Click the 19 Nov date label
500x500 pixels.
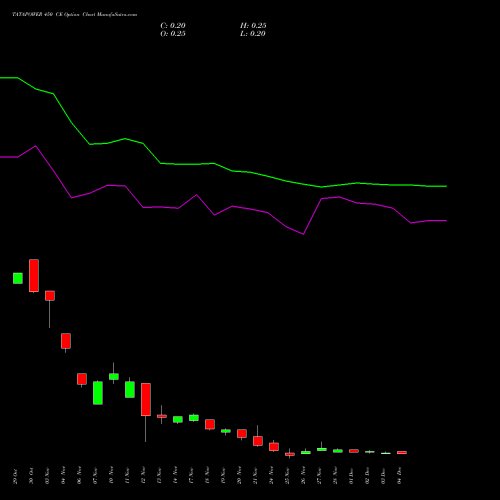(x=223, y=476)
